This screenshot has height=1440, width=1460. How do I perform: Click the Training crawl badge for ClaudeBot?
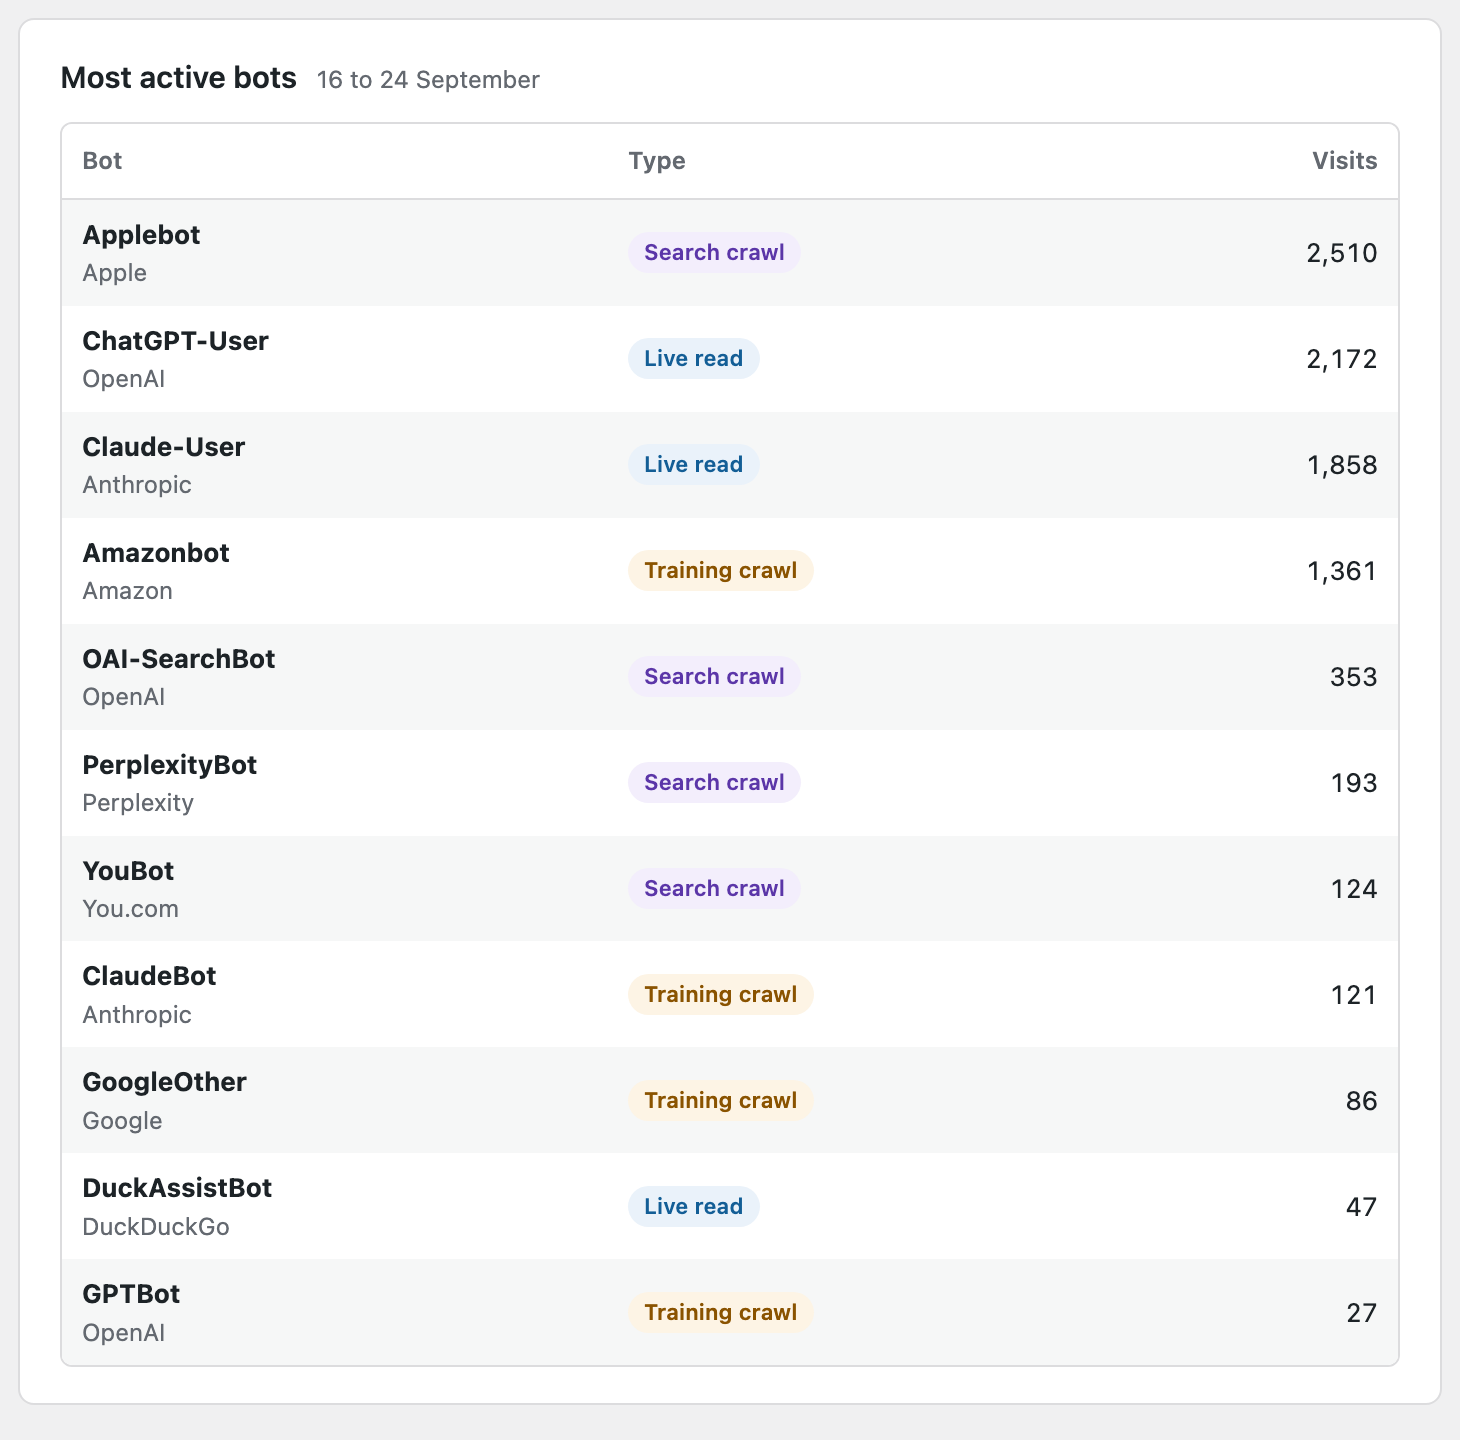coord(720,995)
